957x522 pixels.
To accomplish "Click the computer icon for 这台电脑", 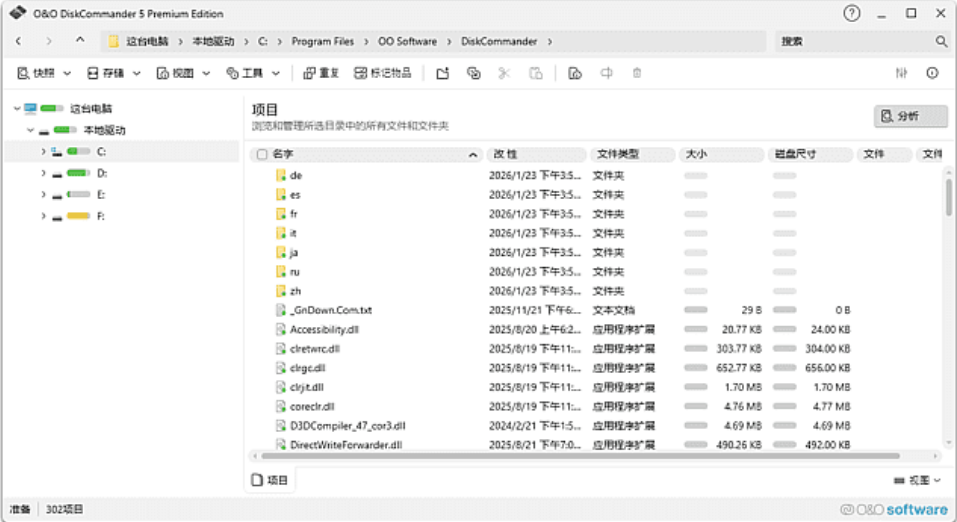I will (31, 109).
